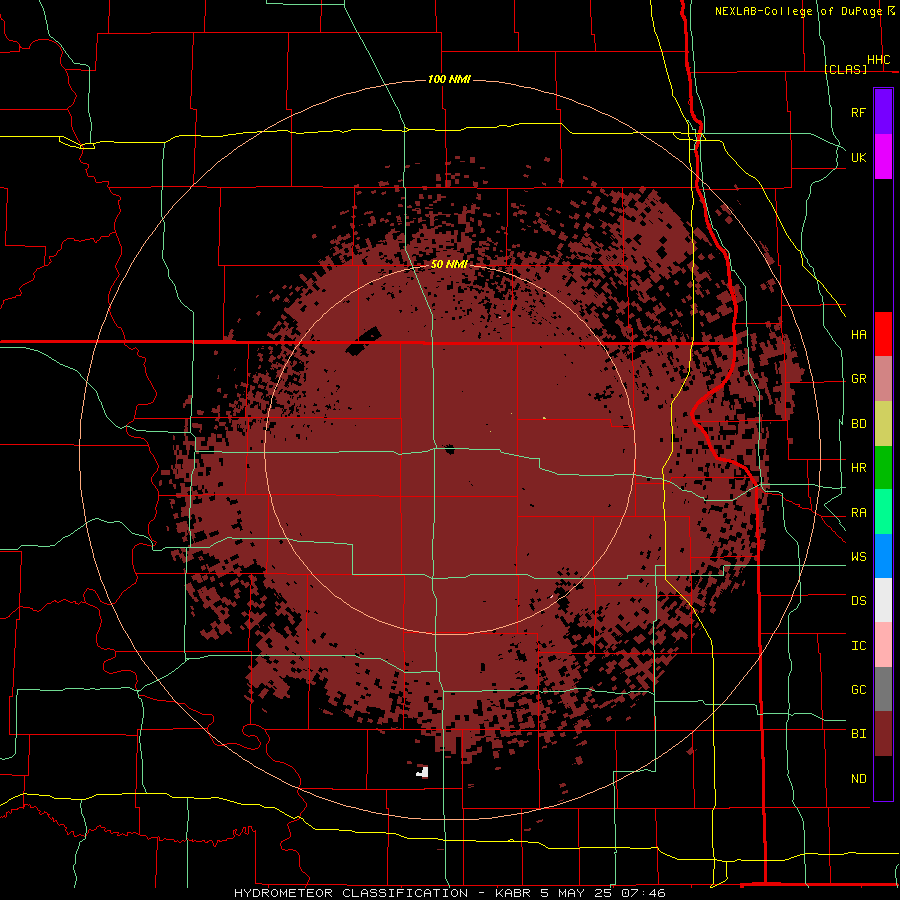This screenshot has height=900, width=900.
Task: Click the KABR station identifier
Action: pos(515,893)
